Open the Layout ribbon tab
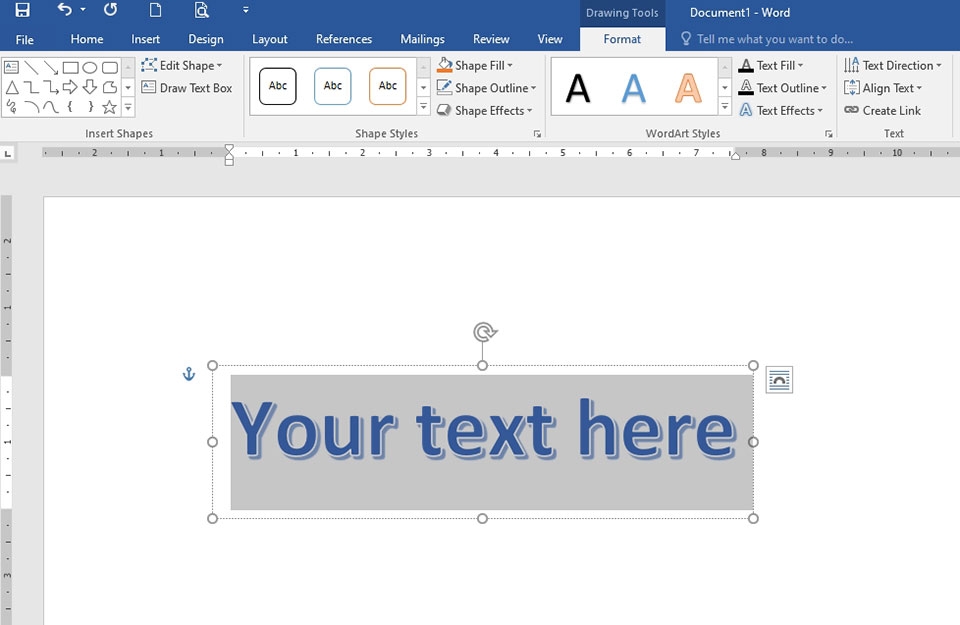960x625 pixels. click(x=269, y=39)
